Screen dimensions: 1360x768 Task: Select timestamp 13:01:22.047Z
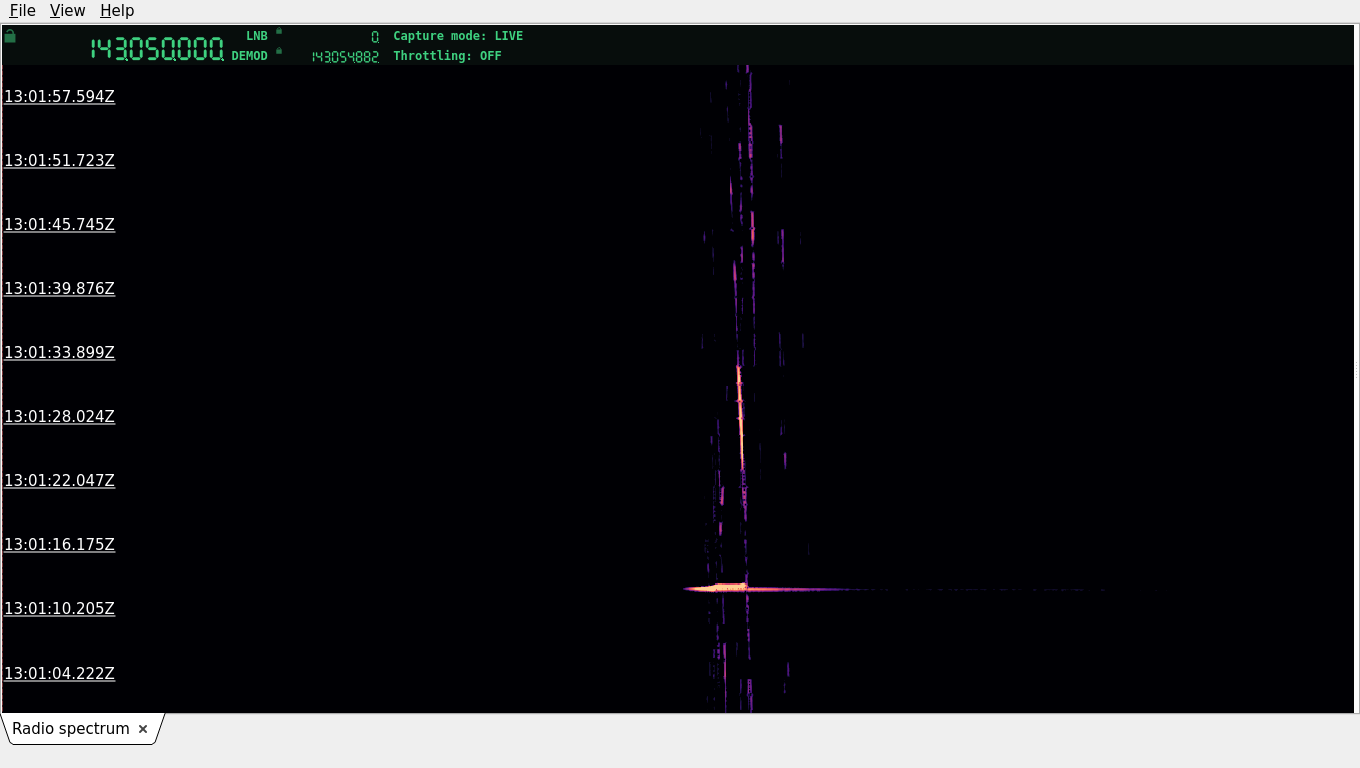[x=60, y=481]
